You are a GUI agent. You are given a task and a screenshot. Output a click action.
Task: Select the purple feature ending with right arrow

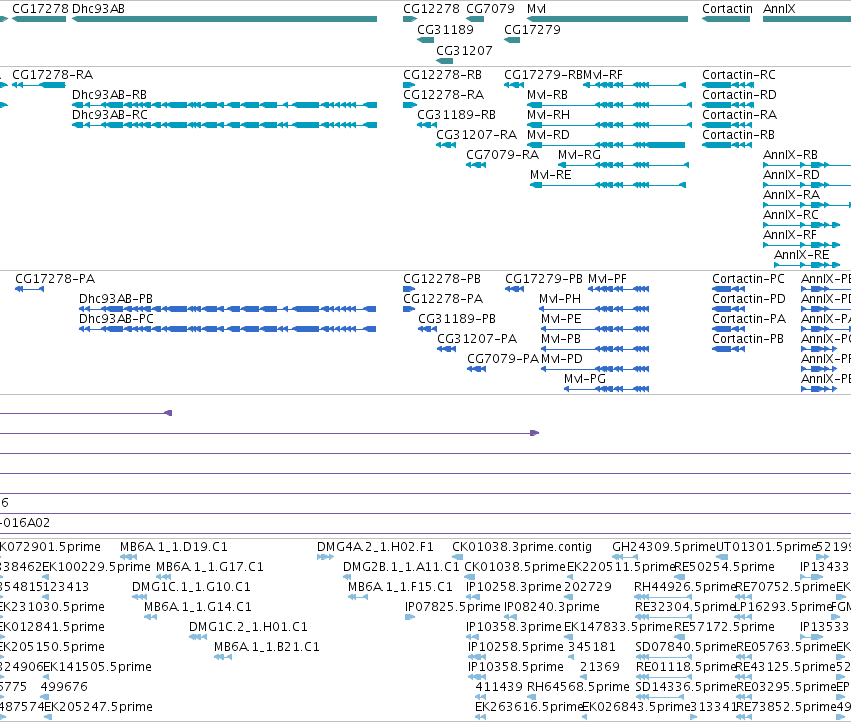(270, 433)
